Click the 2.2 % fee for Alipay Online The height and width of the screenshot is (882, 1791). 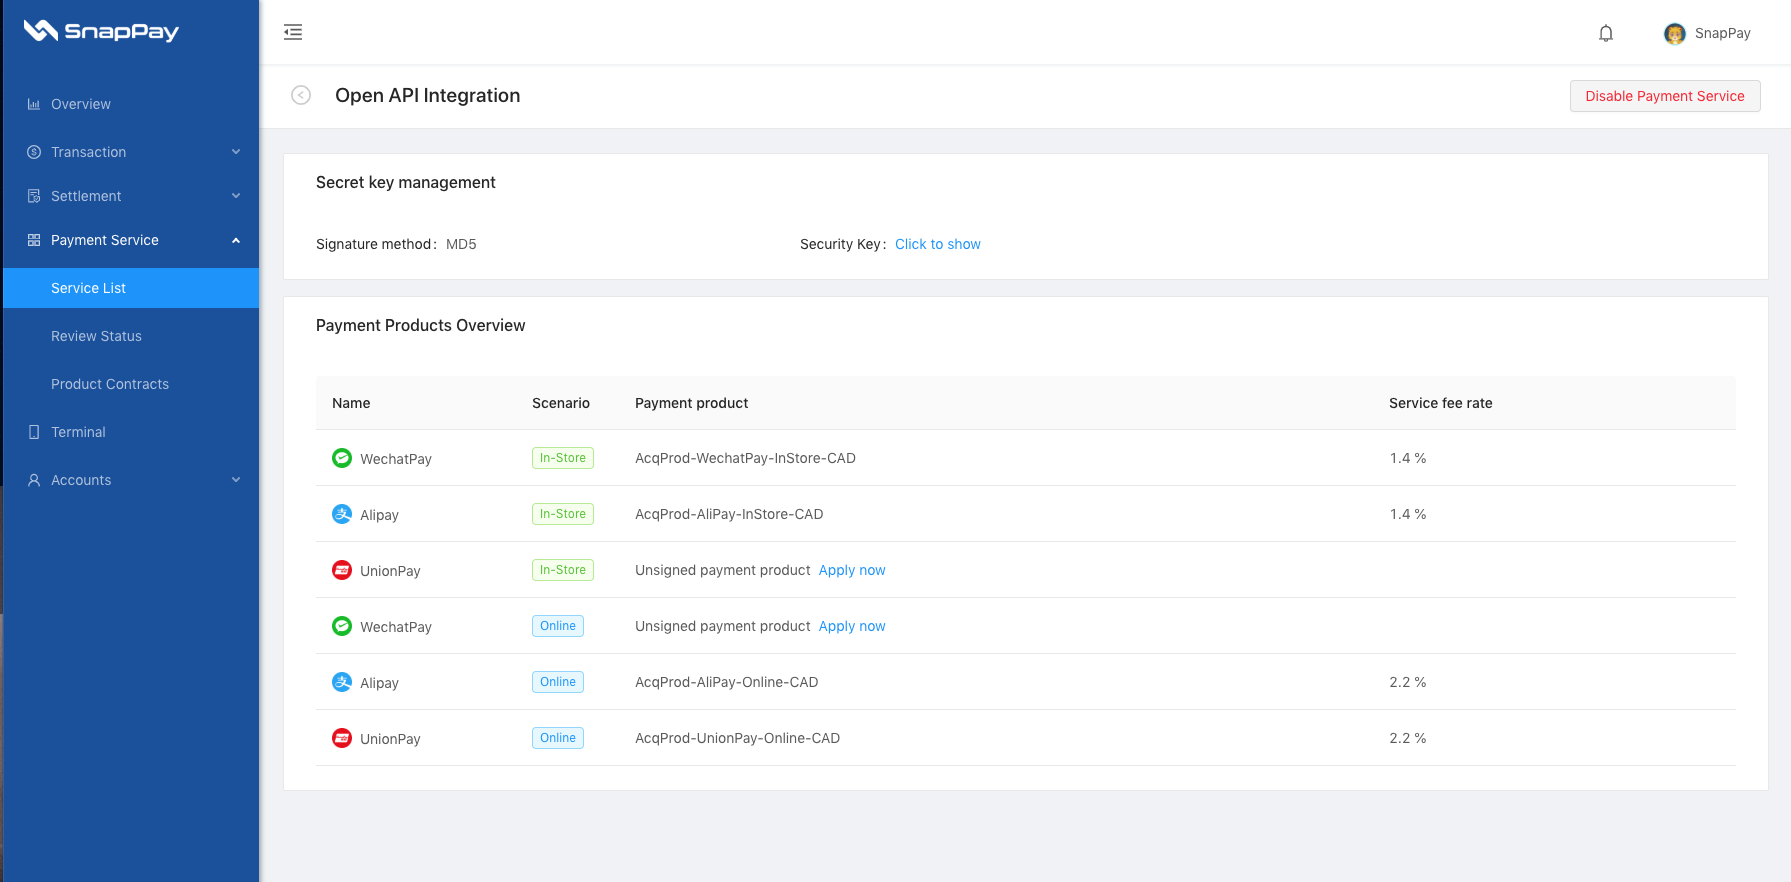1408,682
